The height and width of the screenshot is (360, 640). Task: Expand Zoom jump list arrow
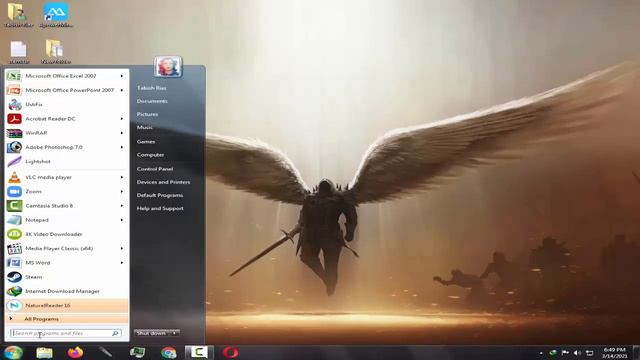click(122, 191)
